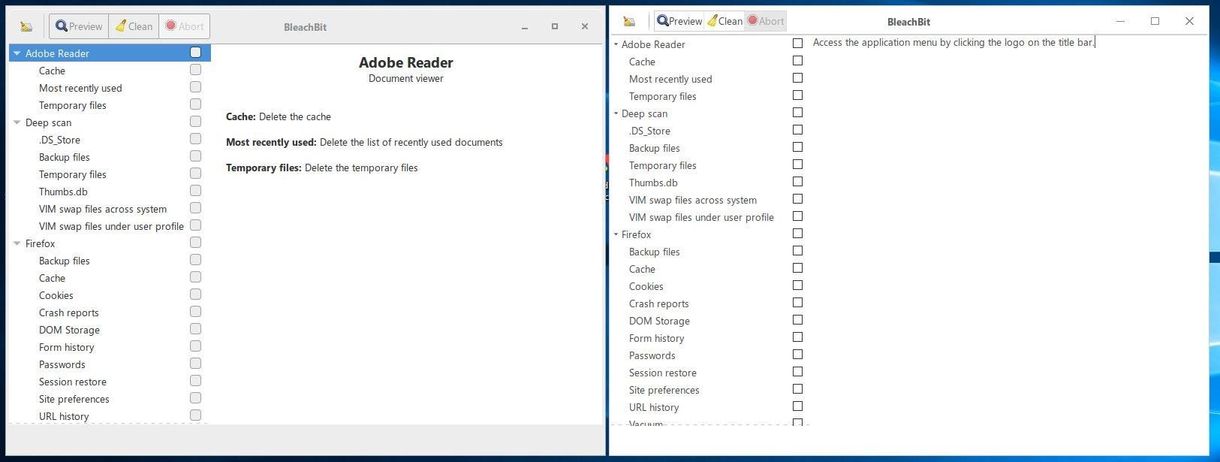Select VIM swap files under user profile, left window

pyautogui.click(x=111, y=226)
